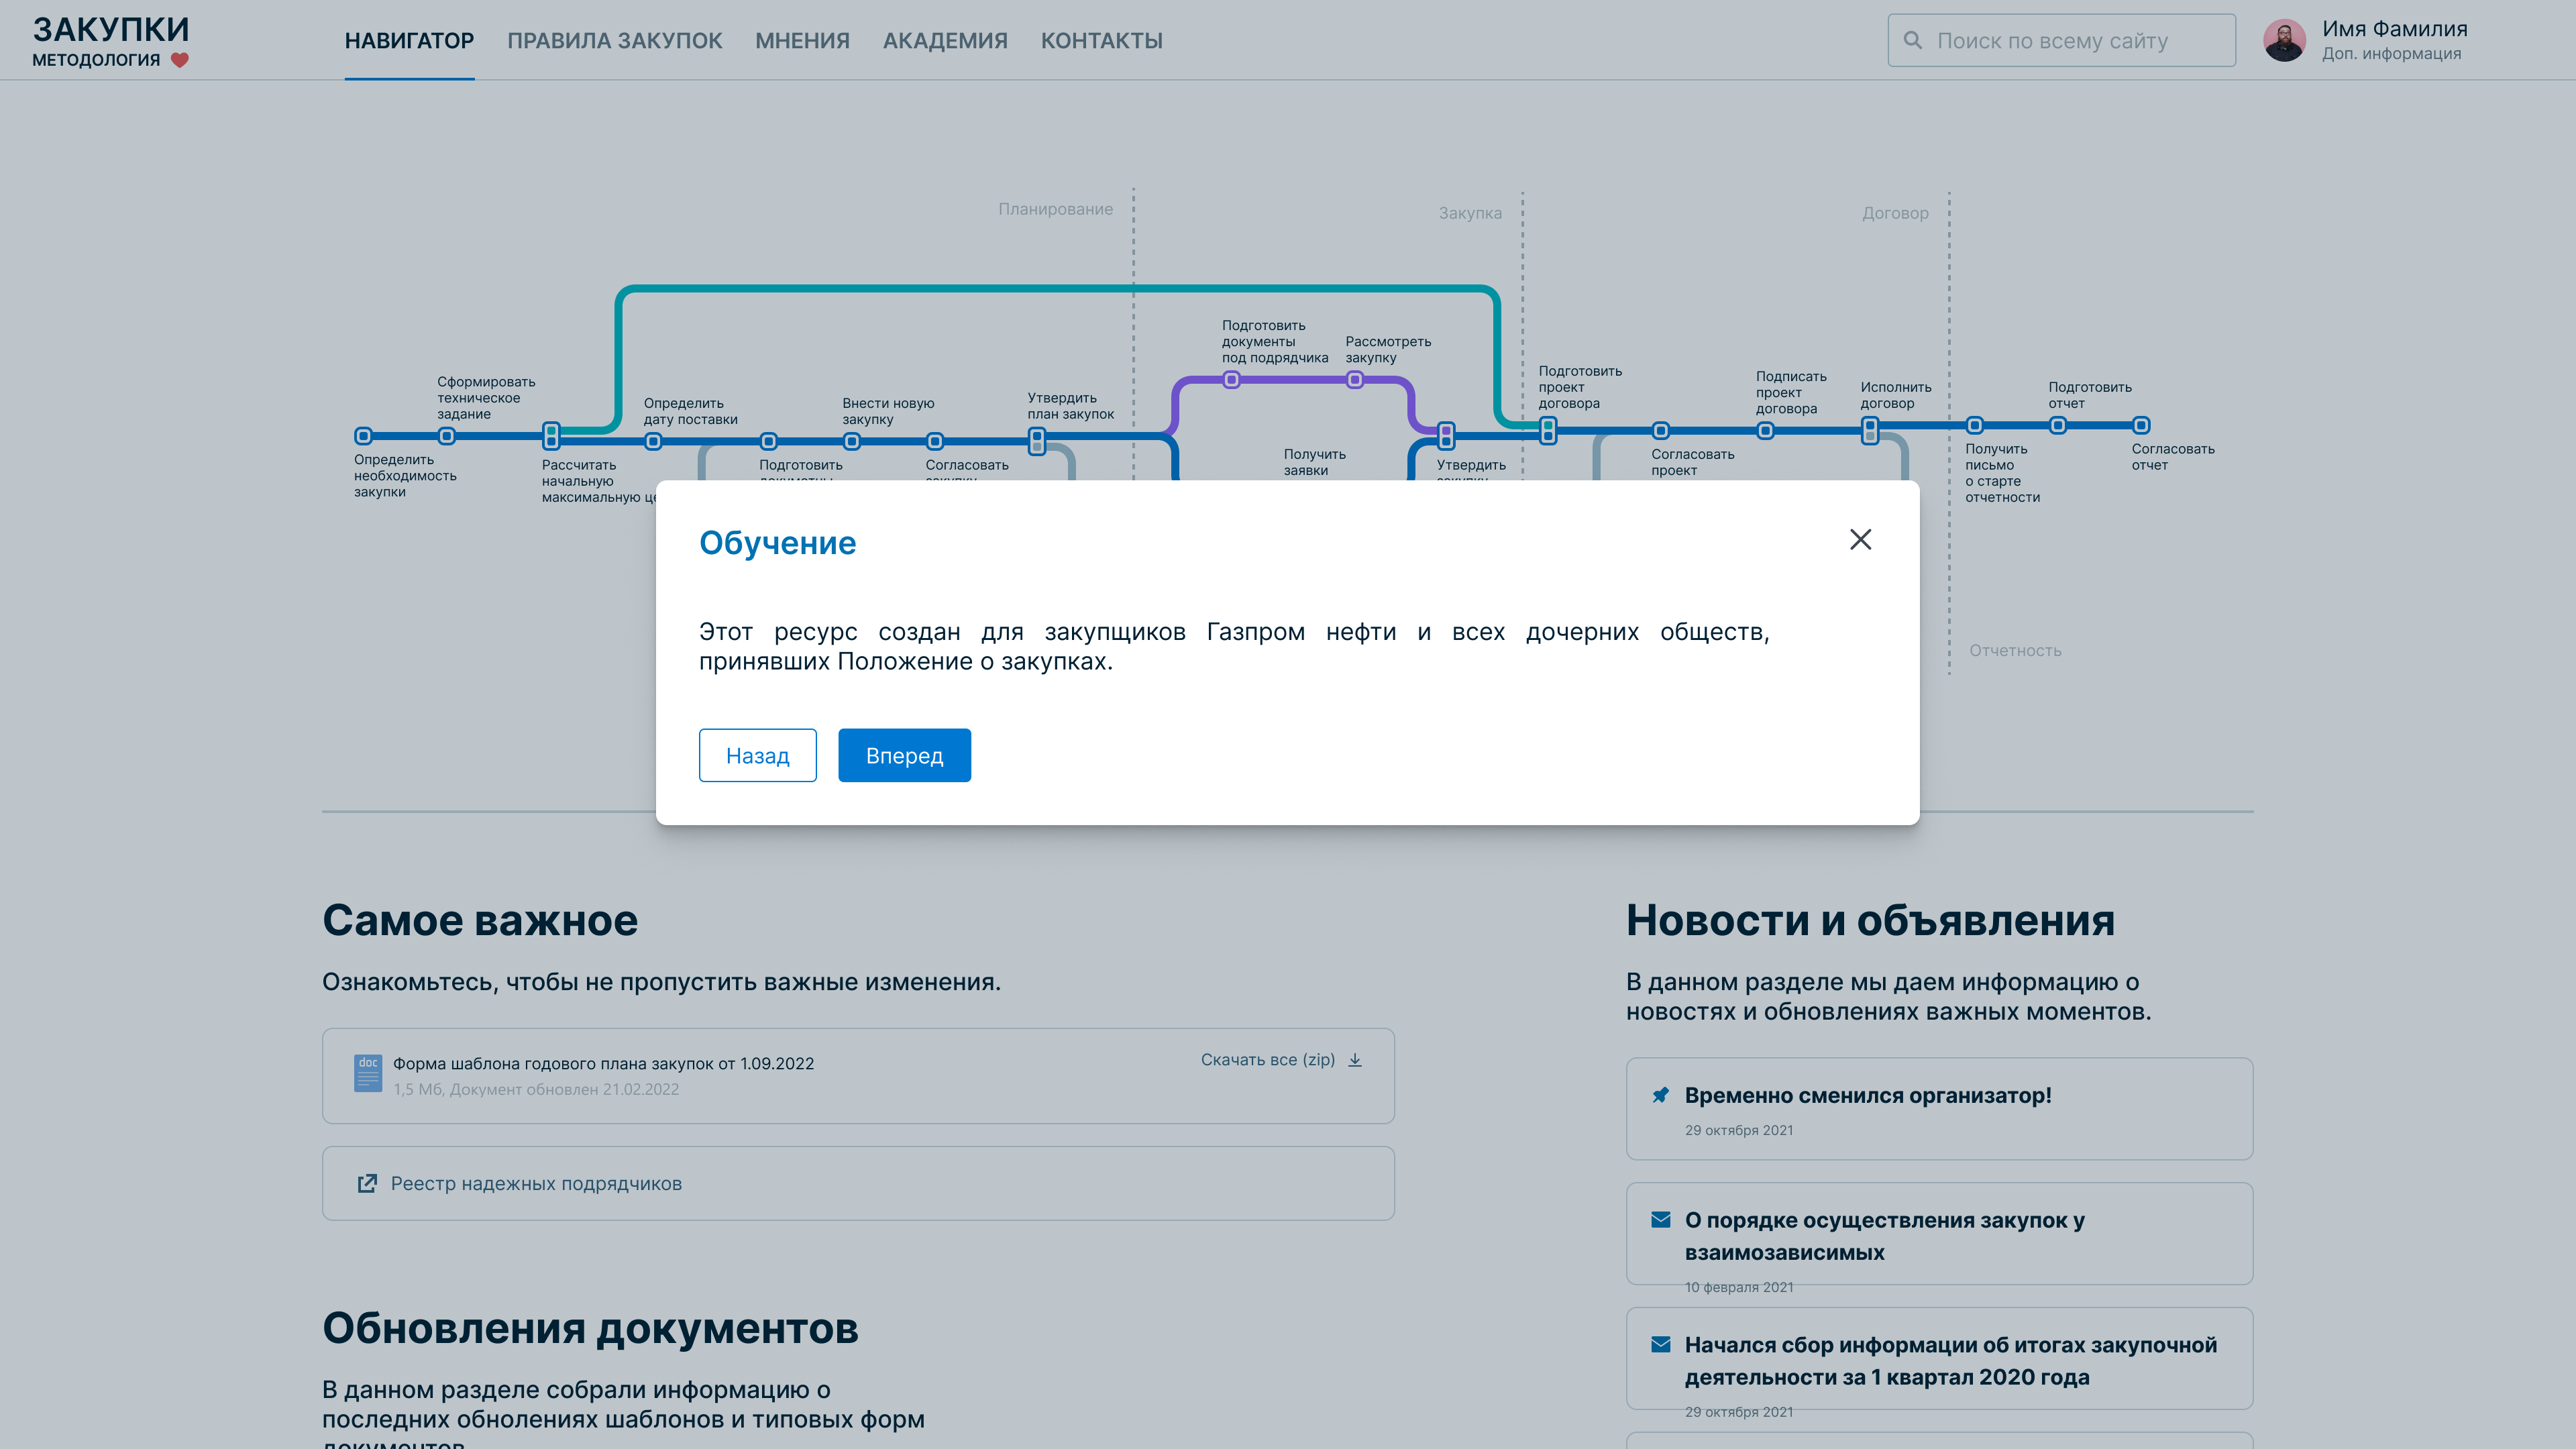The image size is (2576, 1449).
Task: Open the МНЕНИЯ tab
Action: [802, 41]
